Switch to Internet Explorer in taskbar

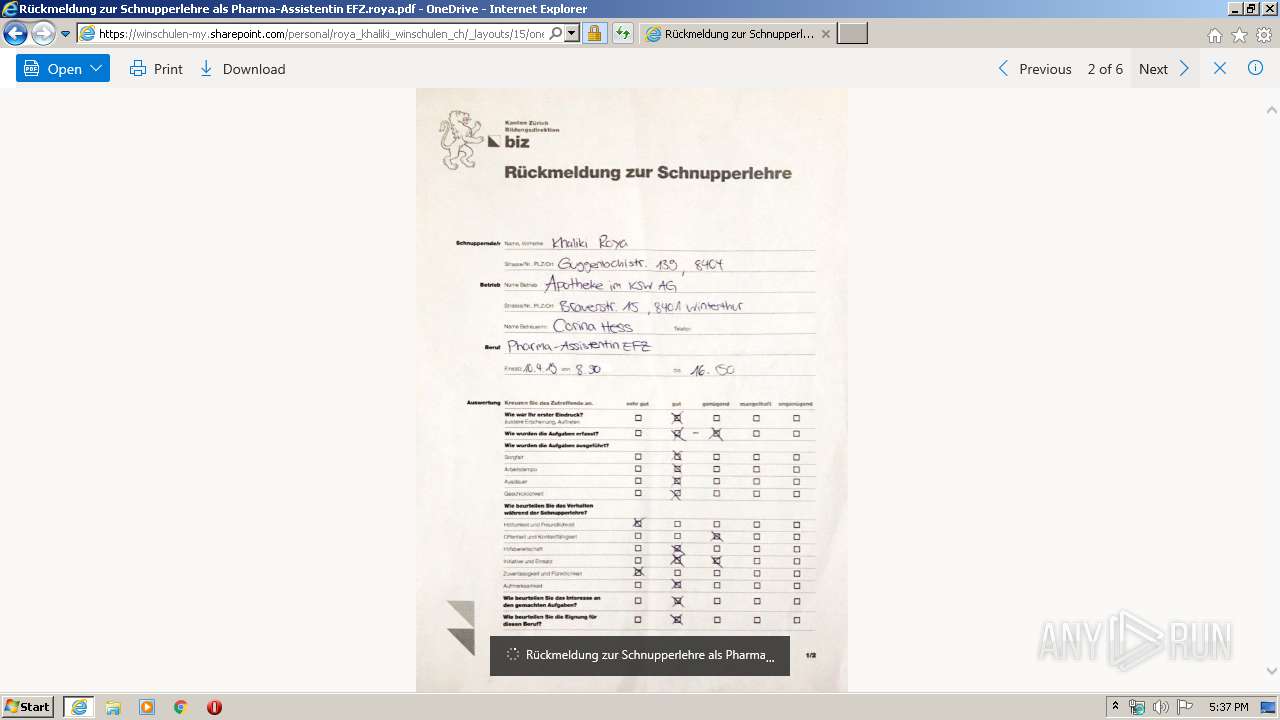coord(79,707)
